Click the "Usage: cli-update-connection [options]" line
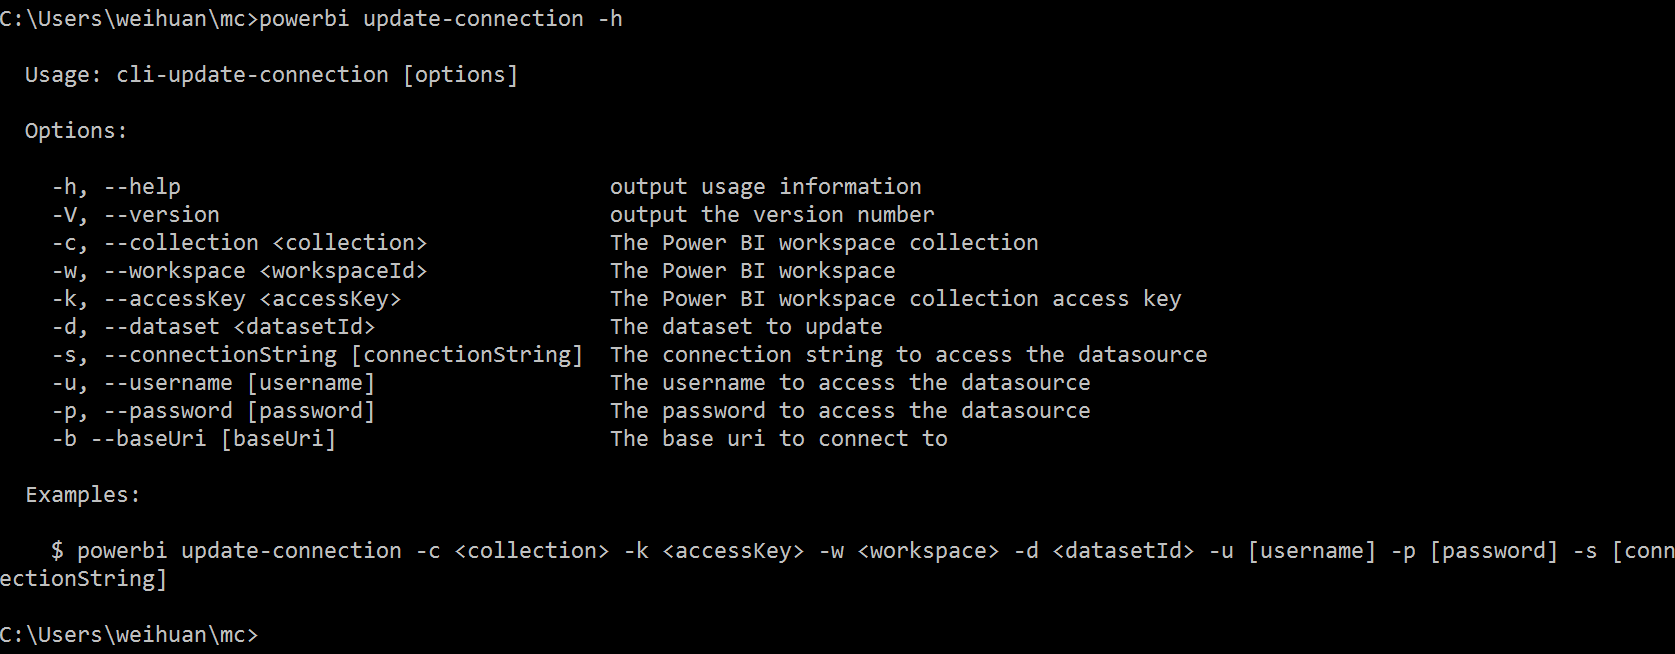The width and height of the screenshot is (1675, 654). [x=271, y=75]
